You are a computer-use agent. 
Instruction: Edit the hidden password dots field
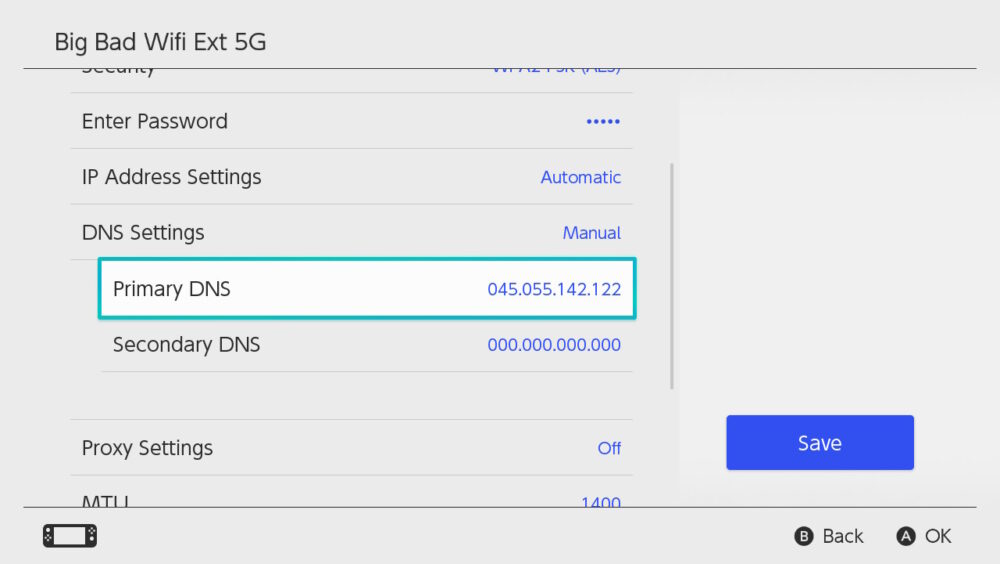click(x=603, y=121)
